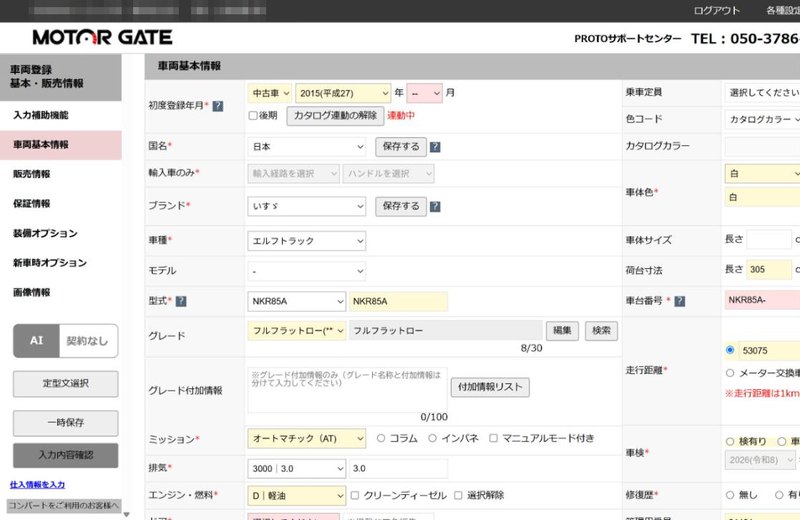The image size is (800, 520).
Task: Open the 乗車定員 dropdown
Action: [x=762, y=92]
